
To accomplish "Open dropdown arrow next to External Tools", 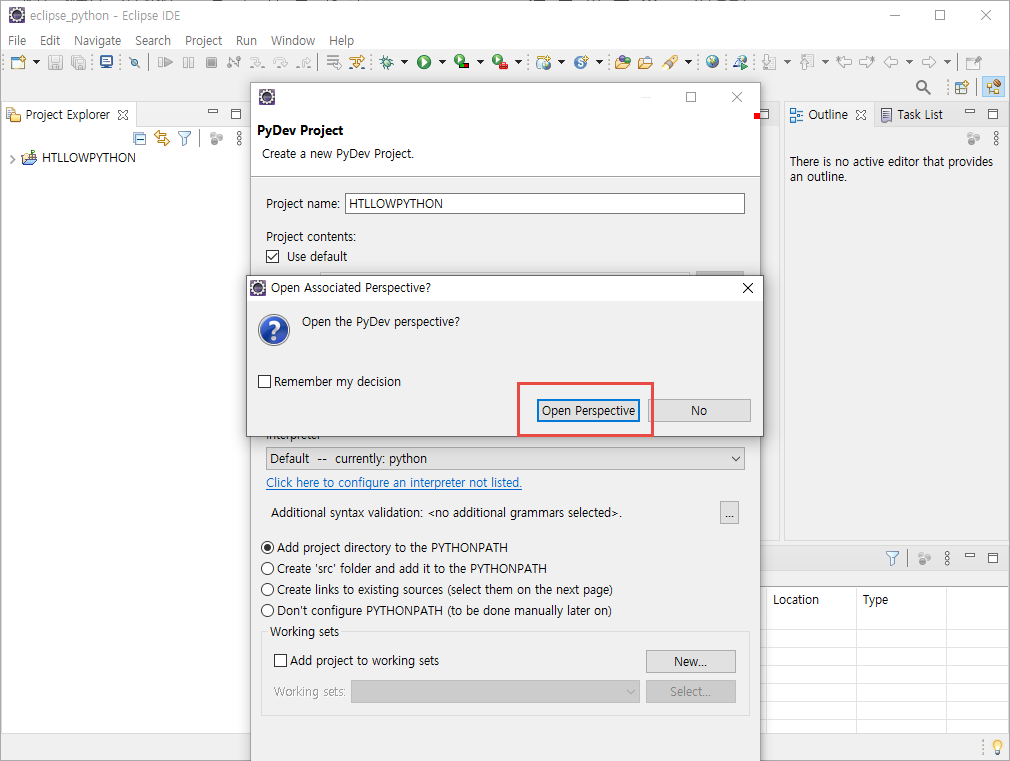I will (518, 63).
